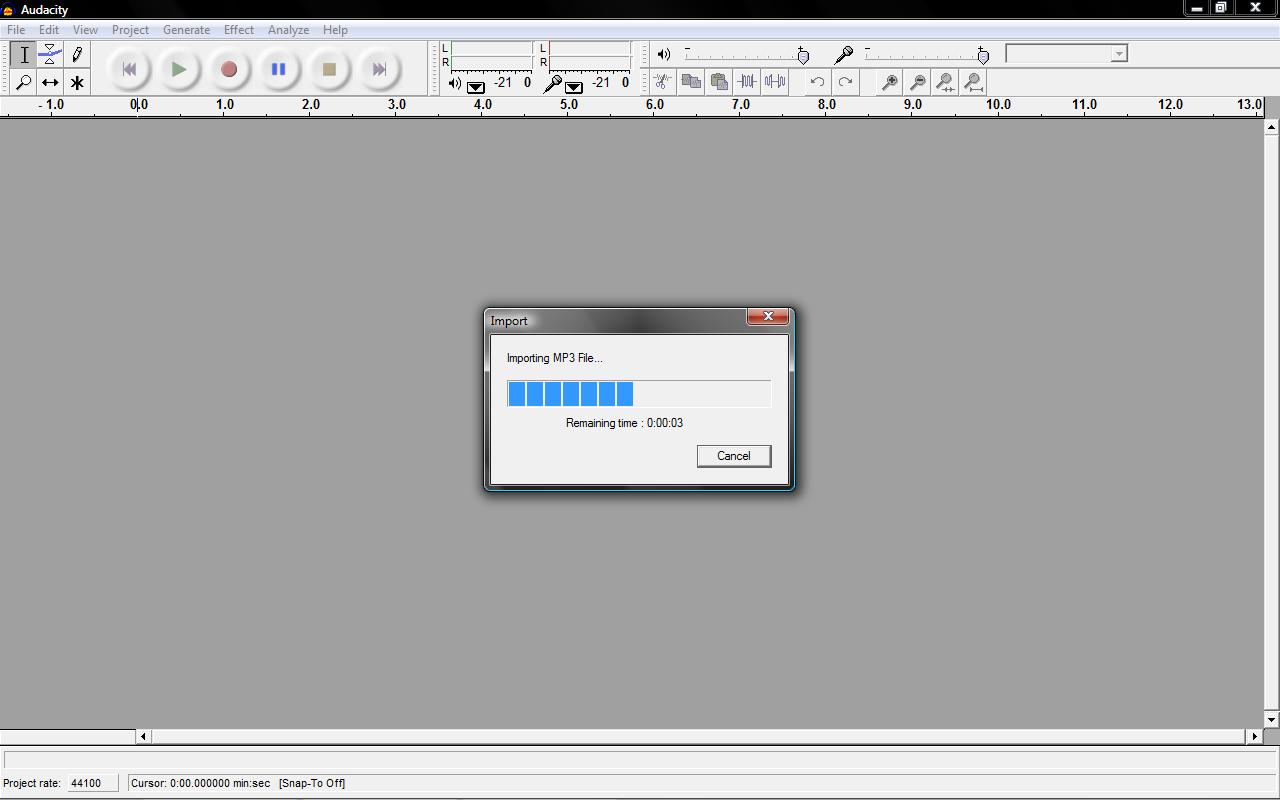This screenshot has height=800, width=1280.
Task: Open input meter dropdown arrow
Action: [x=574, y=87]
